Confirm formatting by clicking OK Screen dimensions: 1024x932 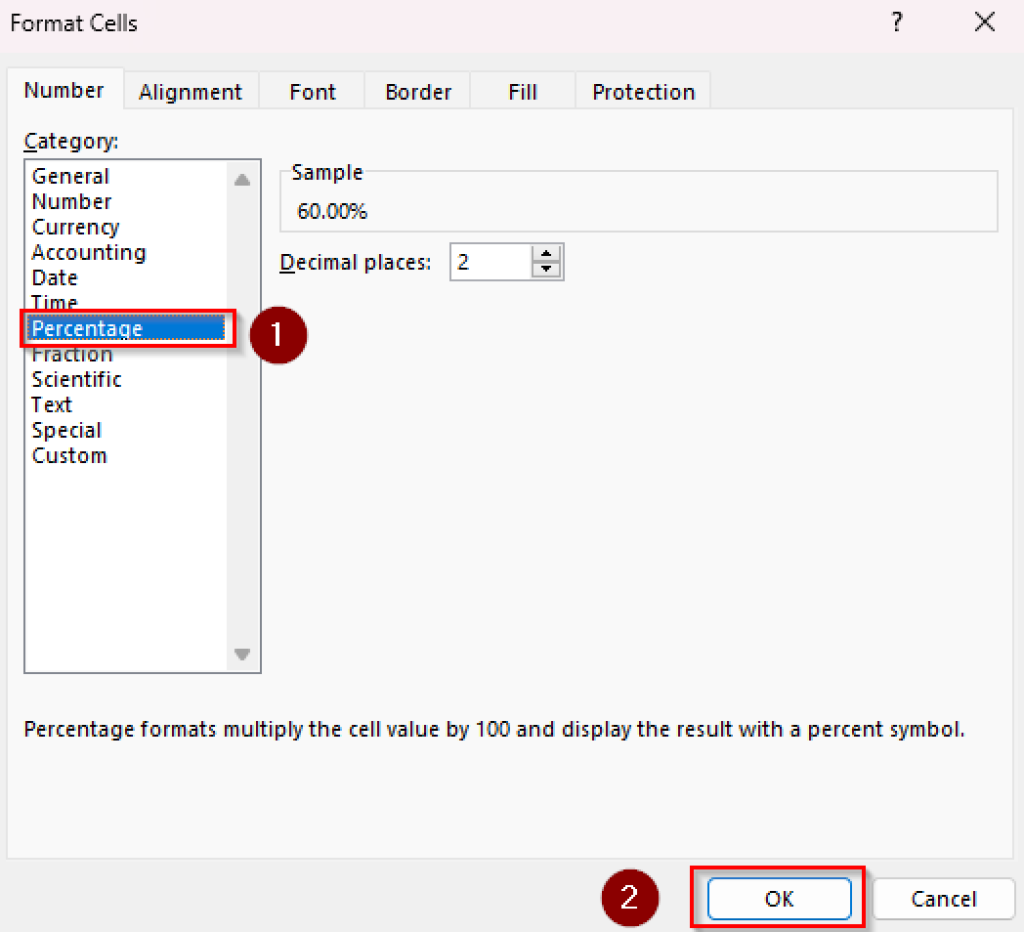pos(779,899)
